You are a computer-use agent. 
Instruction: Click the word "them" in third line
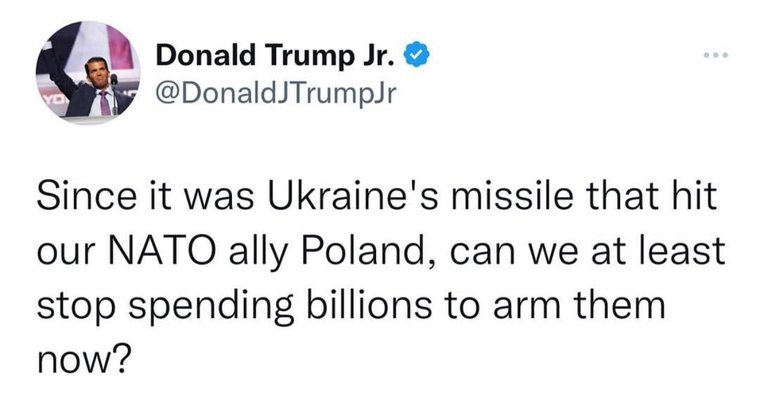tap(620, 305)
